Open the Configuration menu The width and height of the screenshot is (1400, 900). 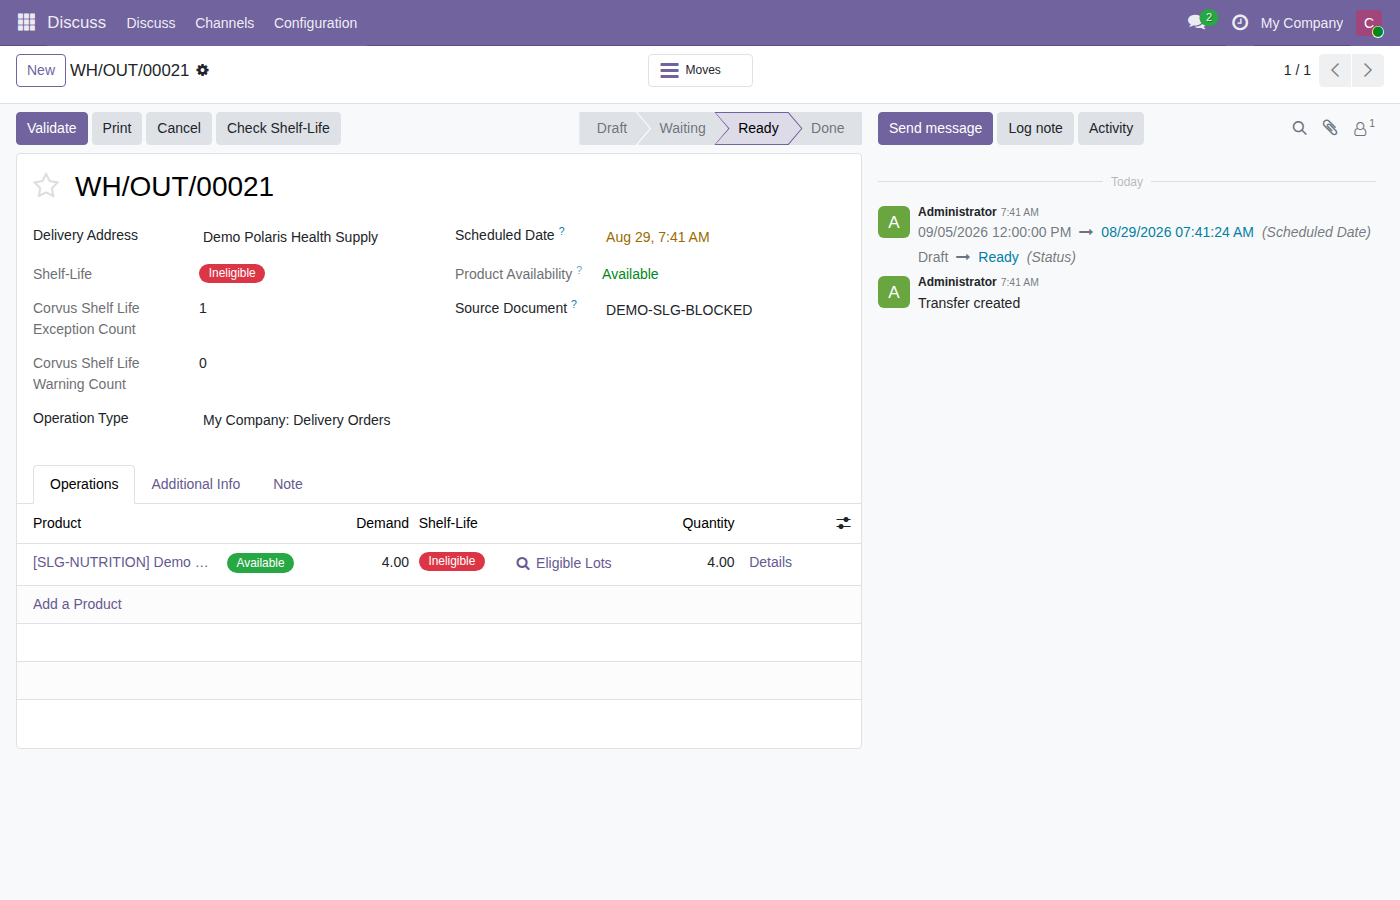pyautogui.click(x=315, y=22)
